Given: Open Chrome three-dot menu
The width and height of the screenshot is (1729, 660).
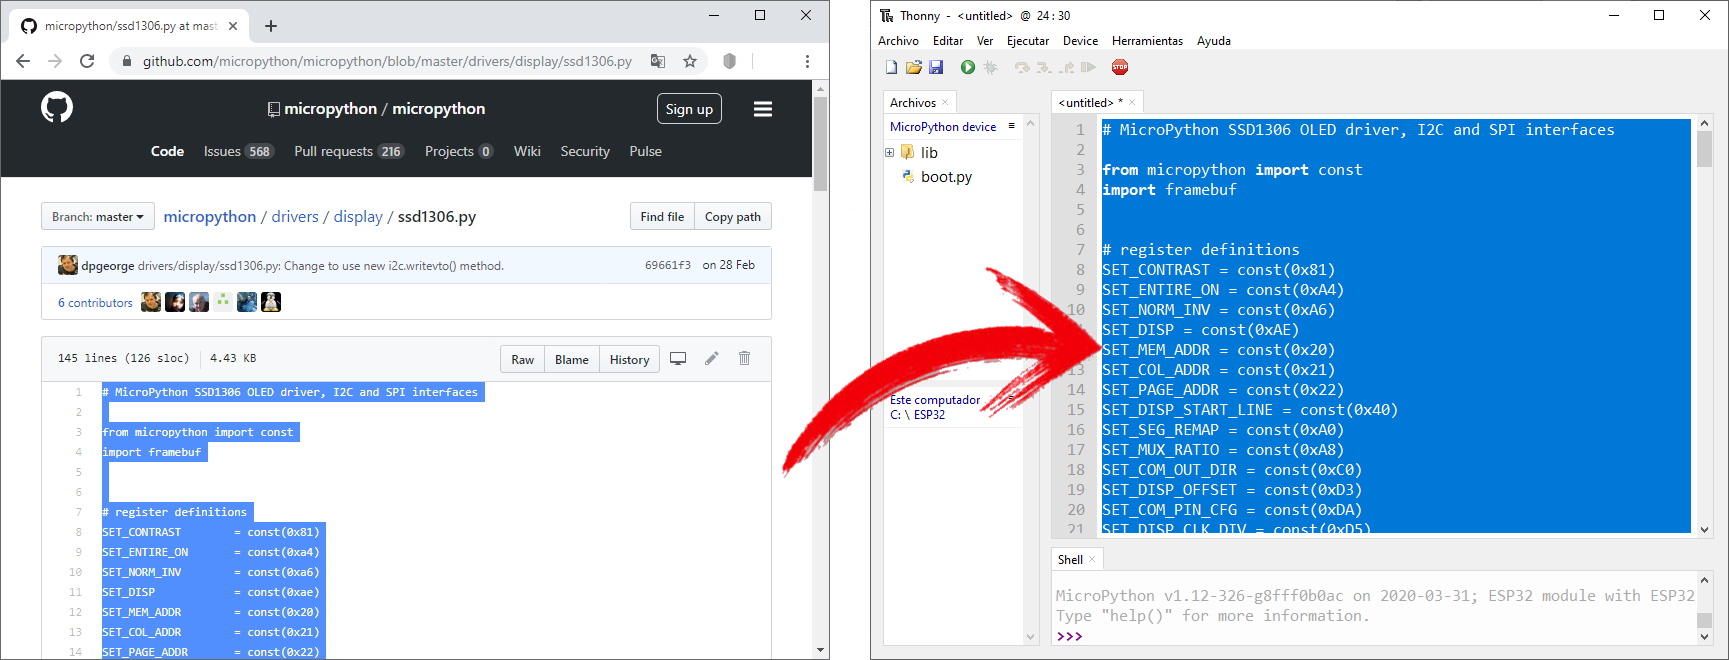Looking at the screenshot, I should [807, 61].
